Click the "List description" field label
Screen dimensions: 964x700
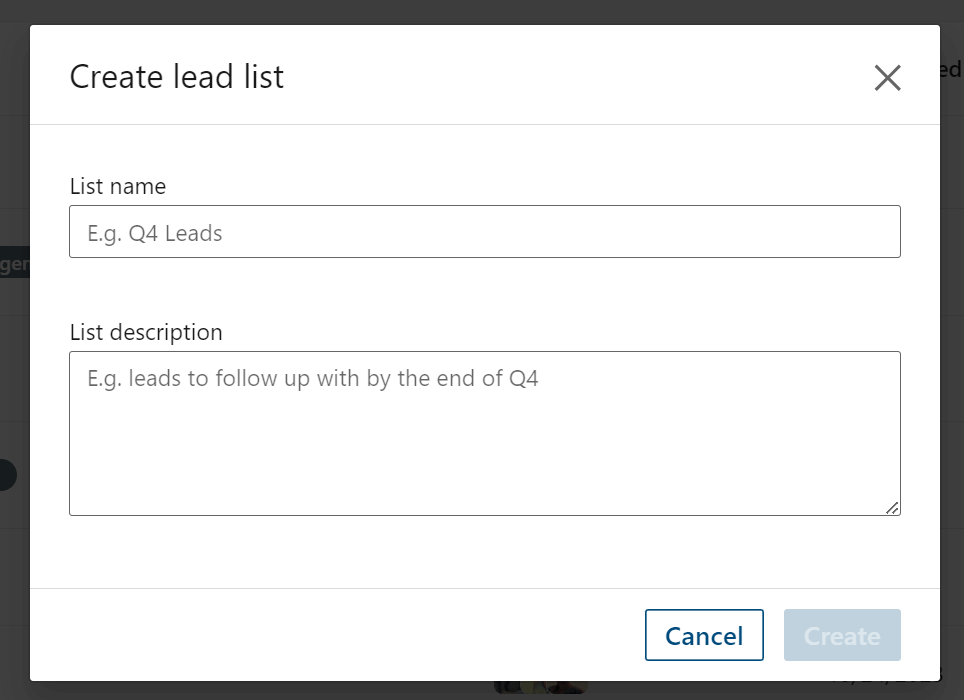tap(146, 332)
